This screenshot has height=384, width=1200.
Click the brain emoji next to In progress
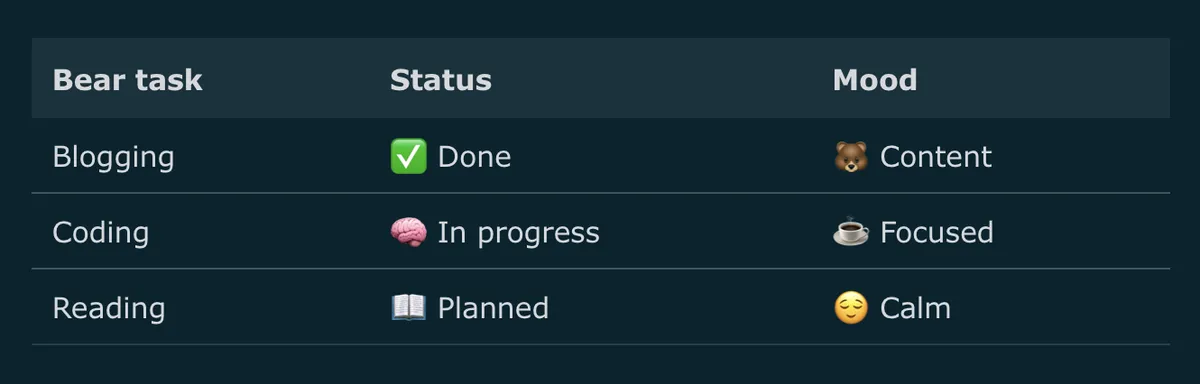click(x=408, y=233)
